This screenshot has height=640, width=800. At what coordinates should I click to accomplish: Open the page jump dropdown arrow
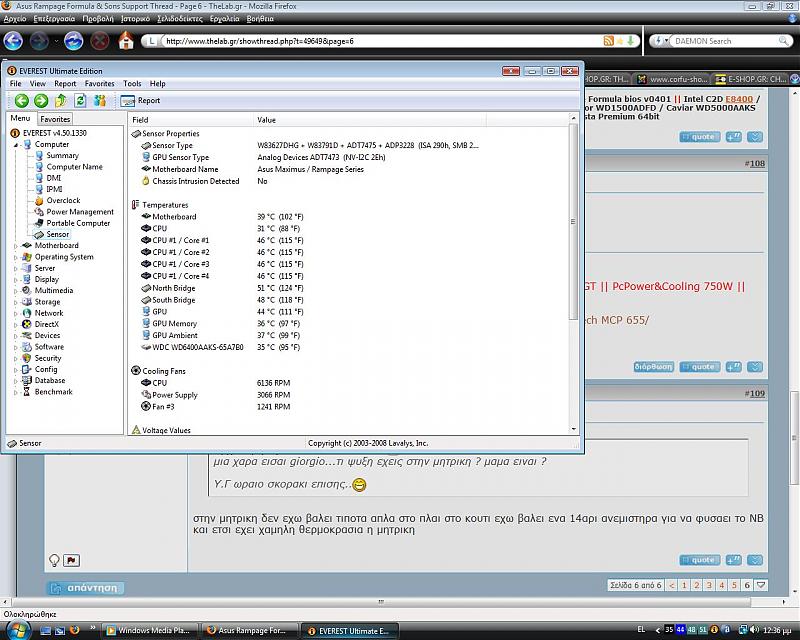761,585
